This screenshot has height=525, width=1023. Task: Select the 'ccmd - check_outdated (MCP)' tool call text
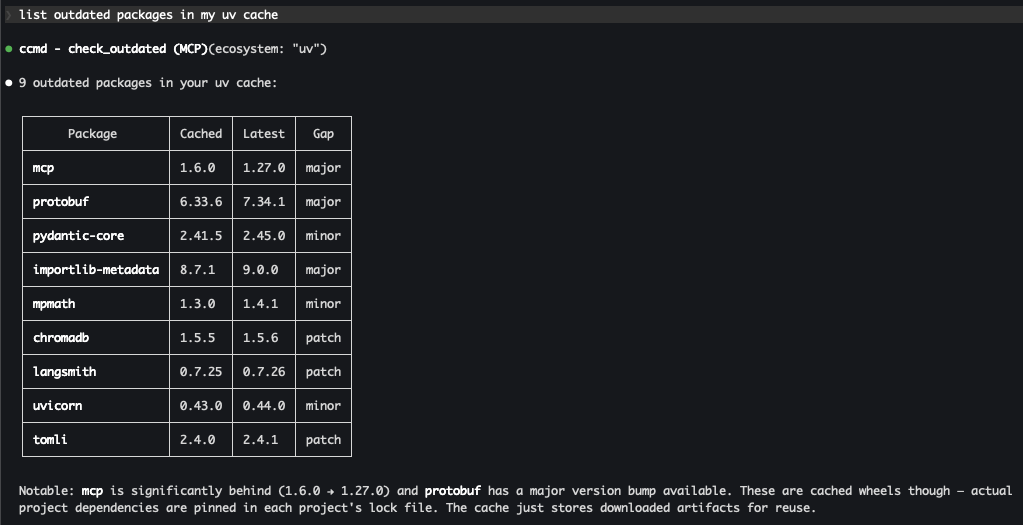point(113,49)
